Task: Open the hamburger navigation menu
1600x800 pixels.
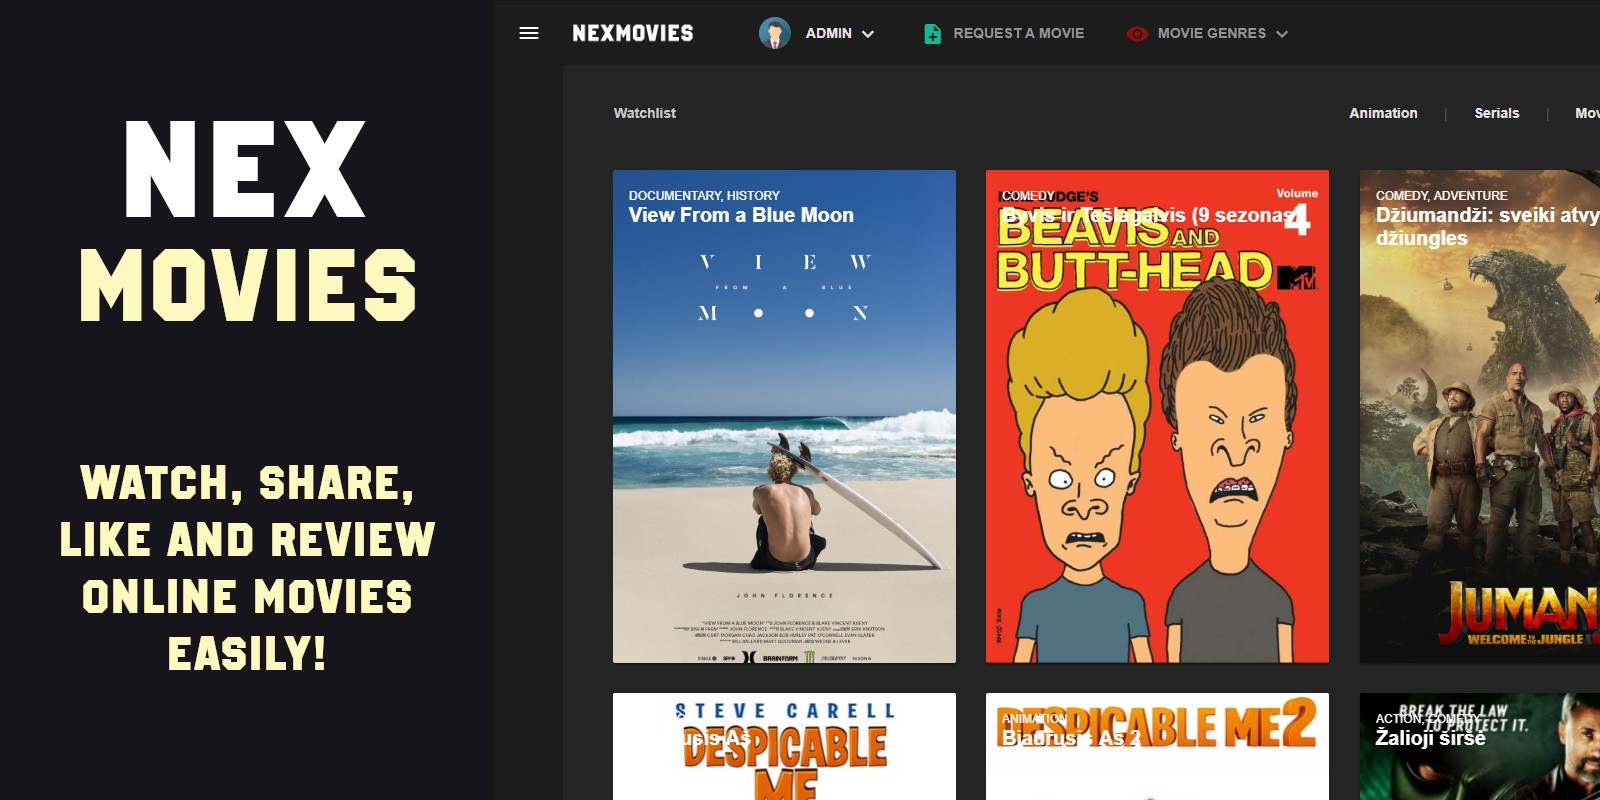Action: [529, 33]
